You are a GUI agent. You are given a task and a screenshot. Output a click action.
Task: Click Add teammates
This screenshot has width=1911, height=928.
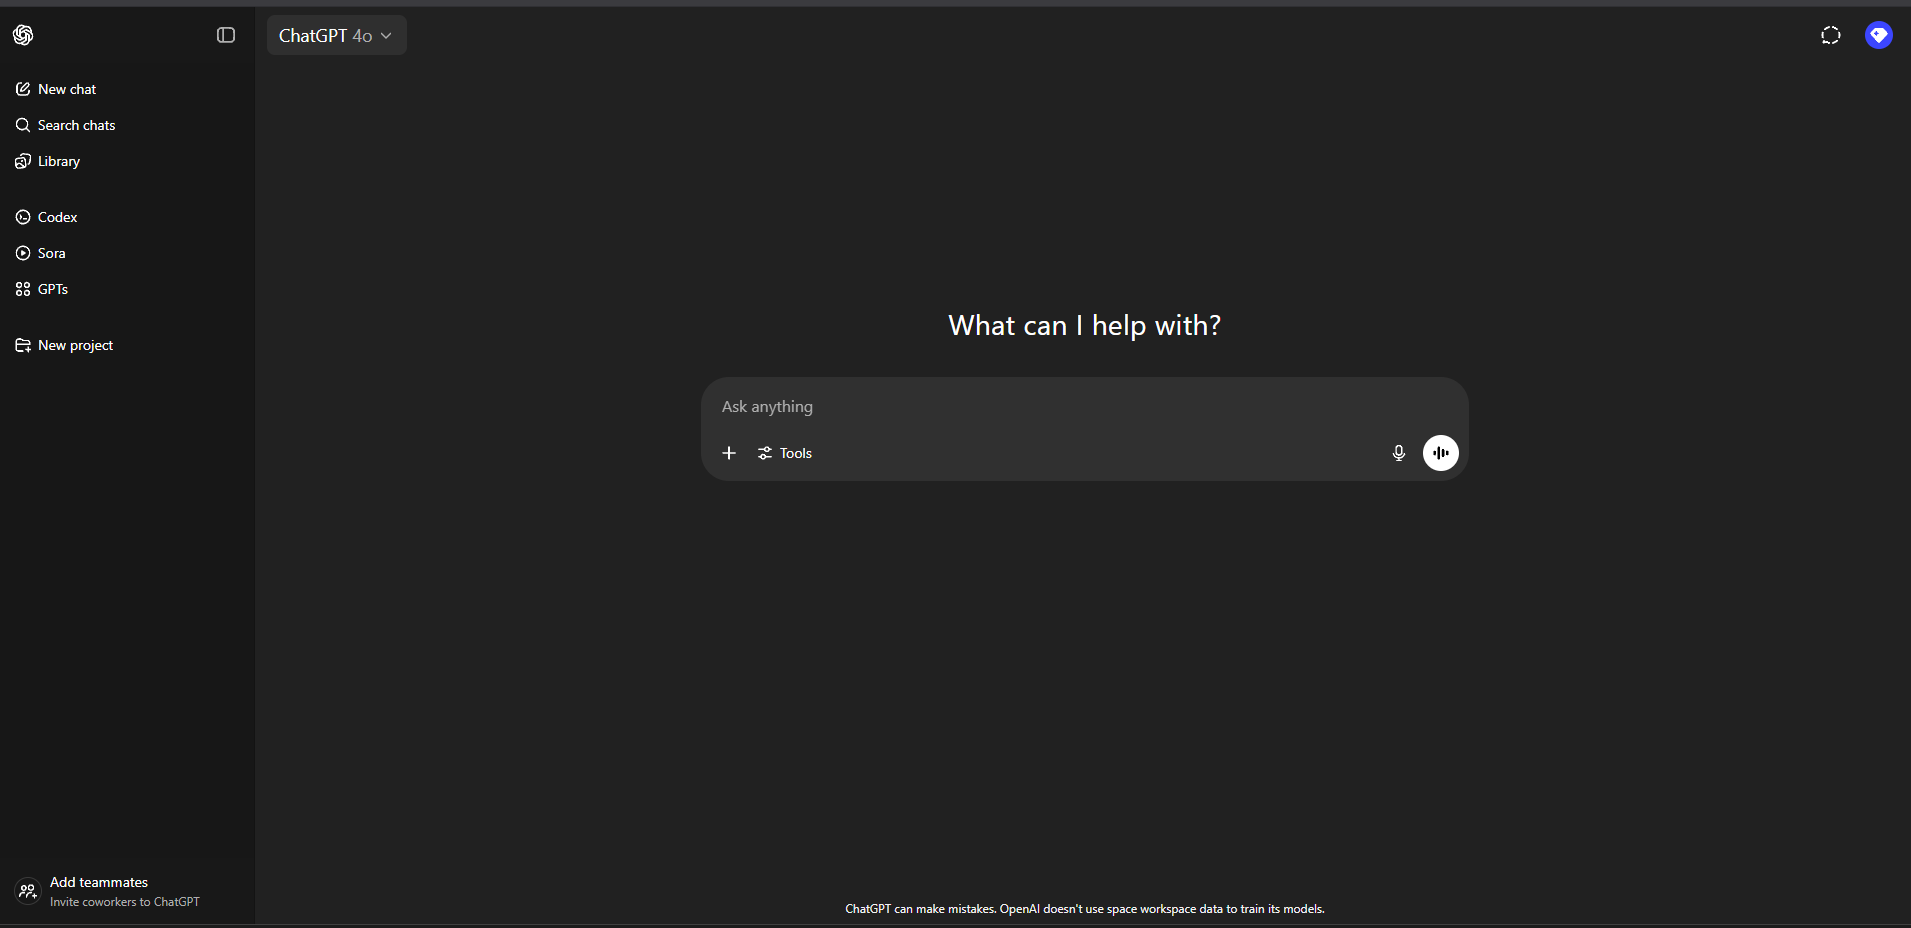pos(99,882)
